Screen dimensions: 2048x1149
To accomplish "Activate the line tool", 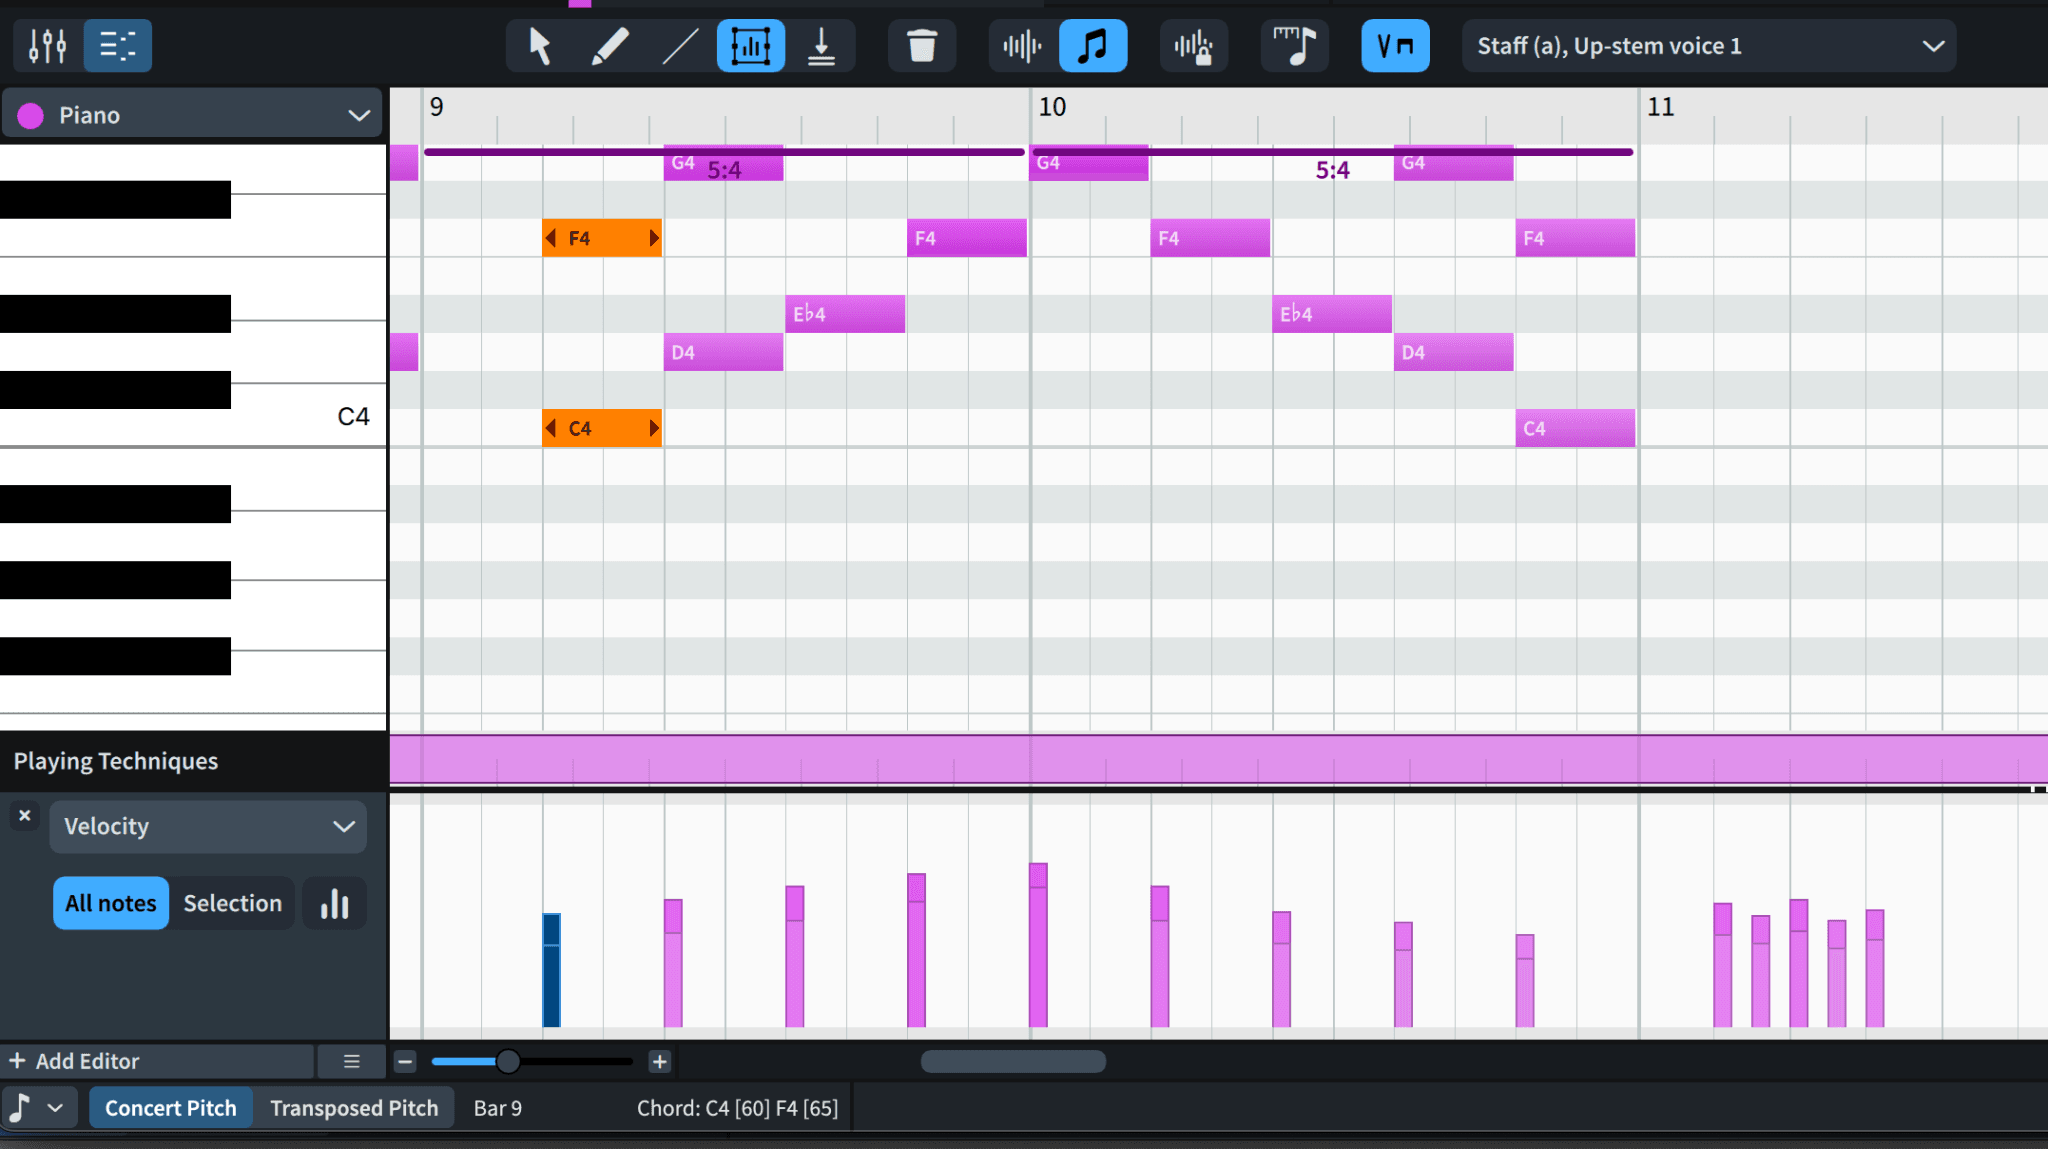I will tap(679, 45).
